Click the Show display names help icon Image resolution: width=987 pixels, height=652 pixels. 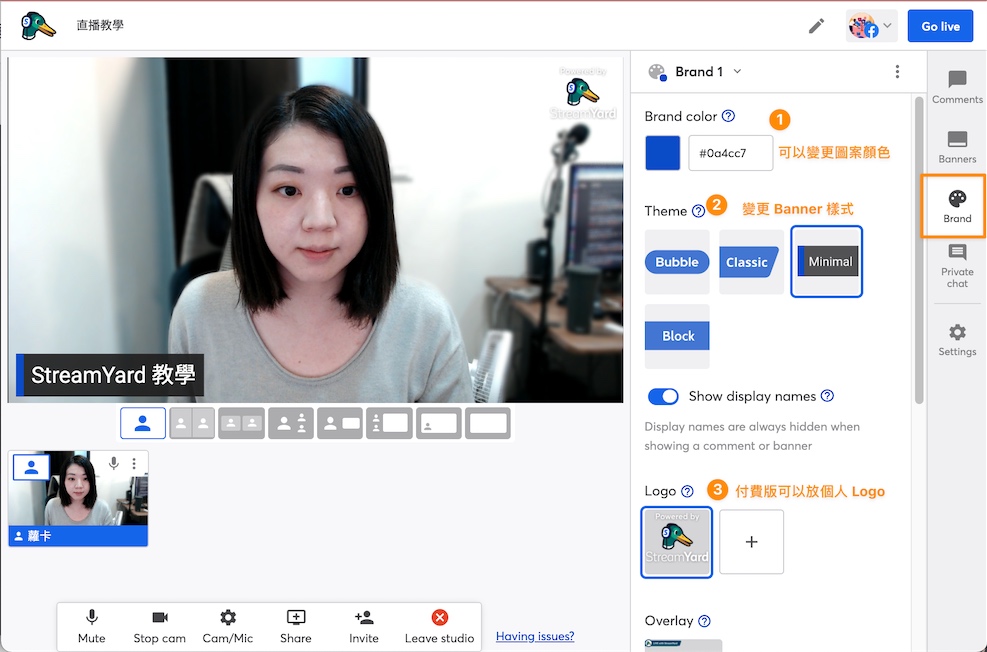pyautogui.click(x=828, y=396)
